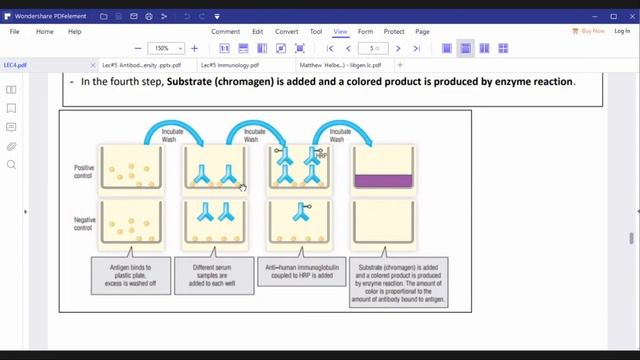Switch to the Edit tab
Image resolution: width=640 pixels, height=360 pixels.
(x=257, y=31)
